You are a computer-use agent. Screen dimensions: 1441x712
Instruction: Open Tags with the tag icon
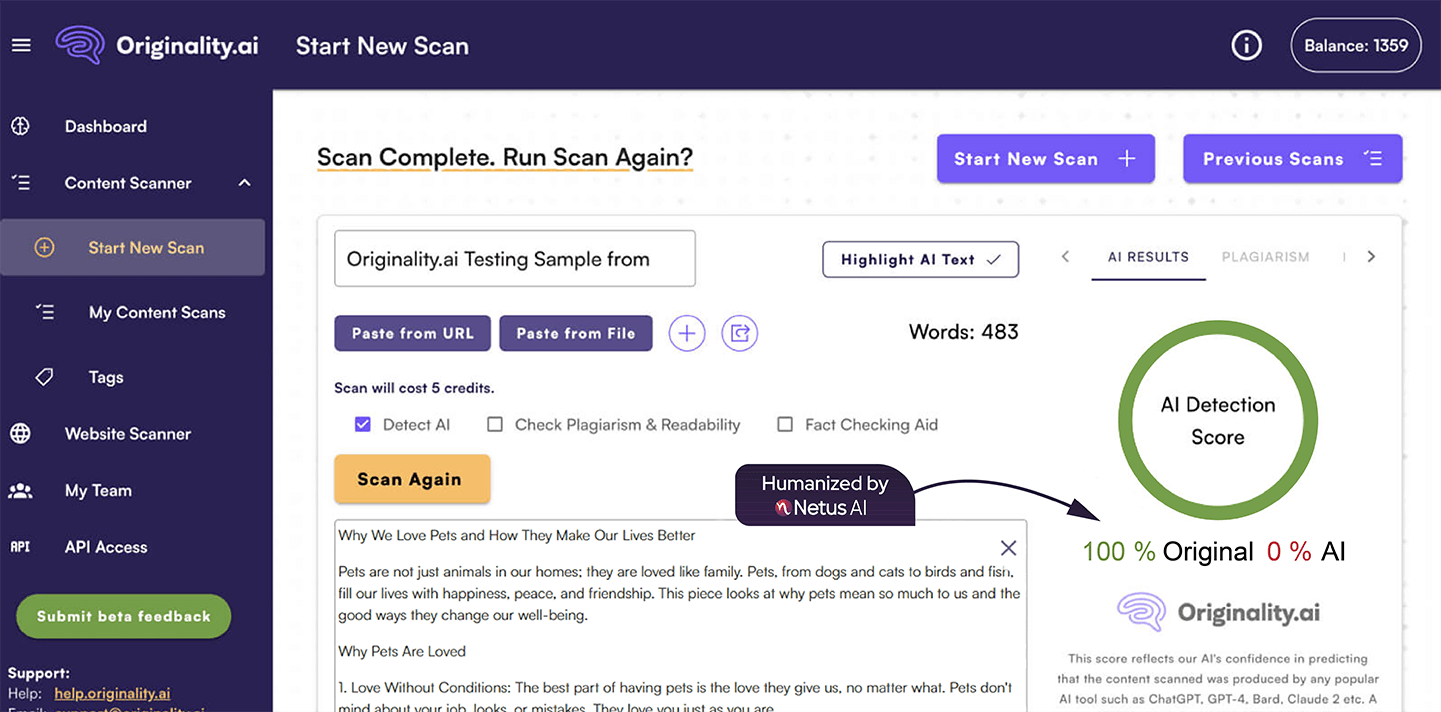coord(44,377)
